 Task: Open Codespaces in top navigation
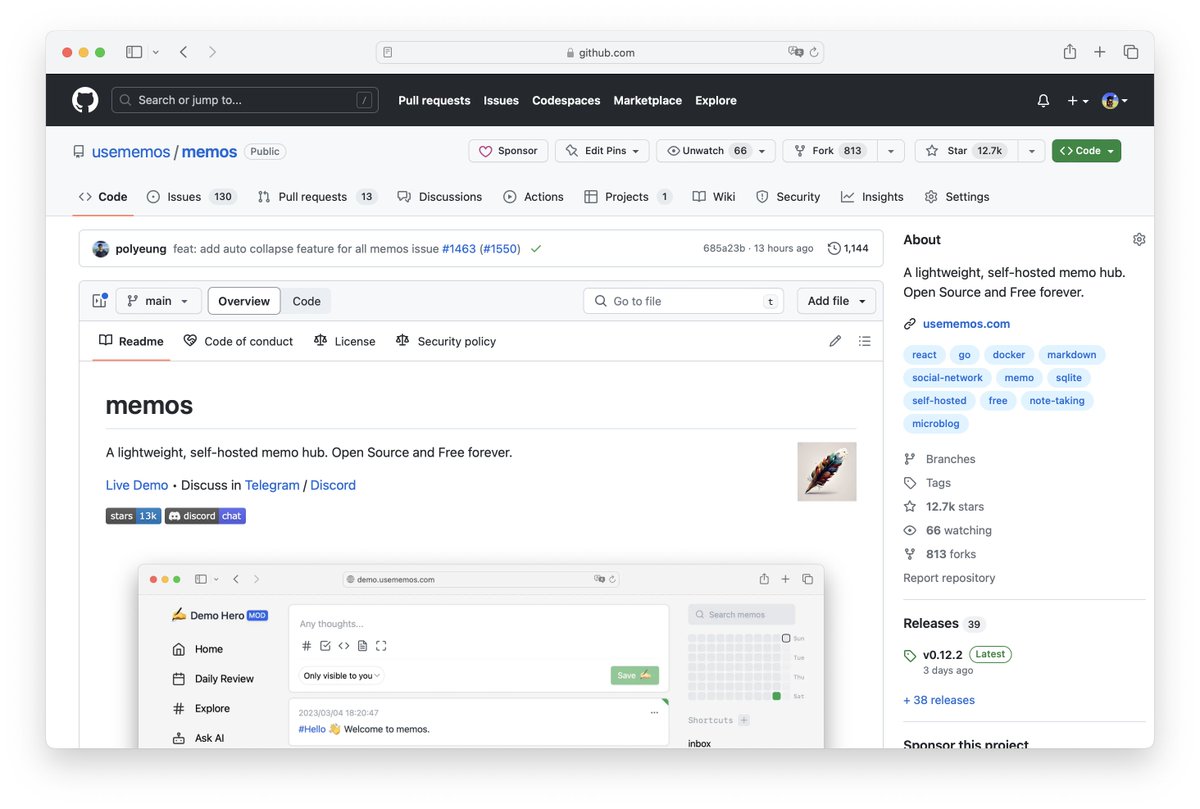point(566,101)
